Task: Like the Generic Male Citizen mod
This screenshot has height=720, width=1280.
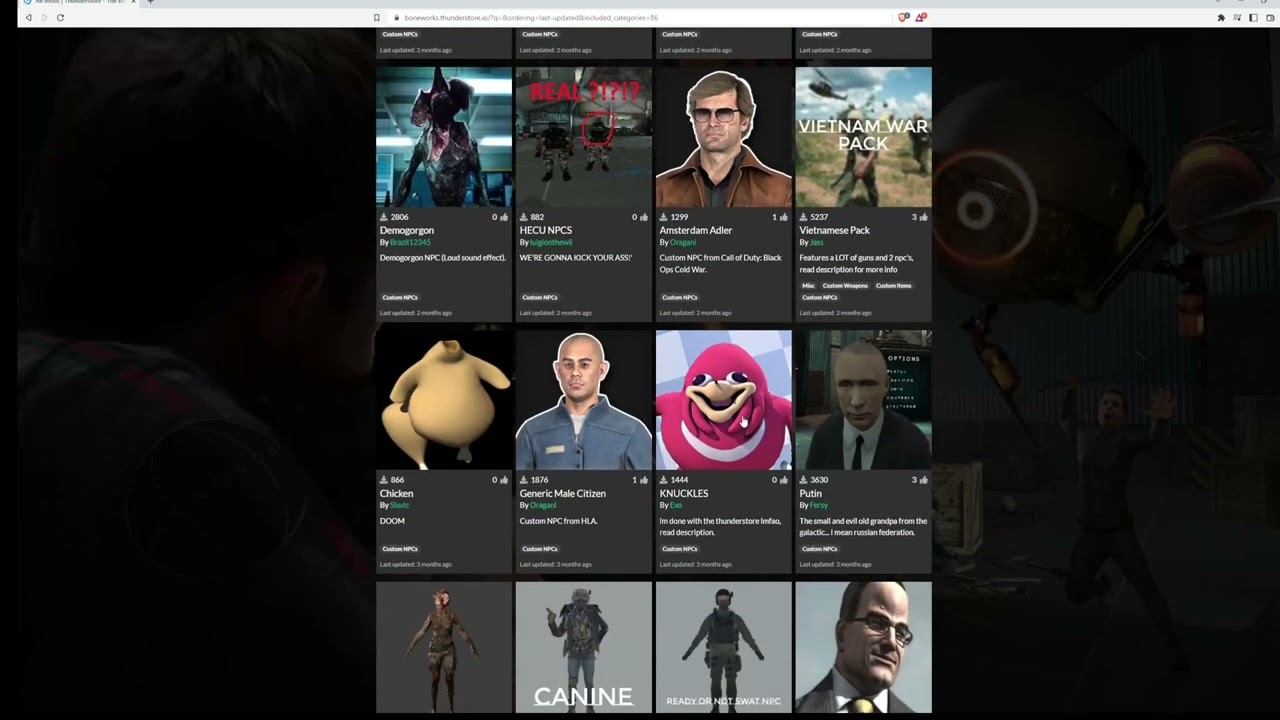Action: pyautogui.click(x=643, y=479)
